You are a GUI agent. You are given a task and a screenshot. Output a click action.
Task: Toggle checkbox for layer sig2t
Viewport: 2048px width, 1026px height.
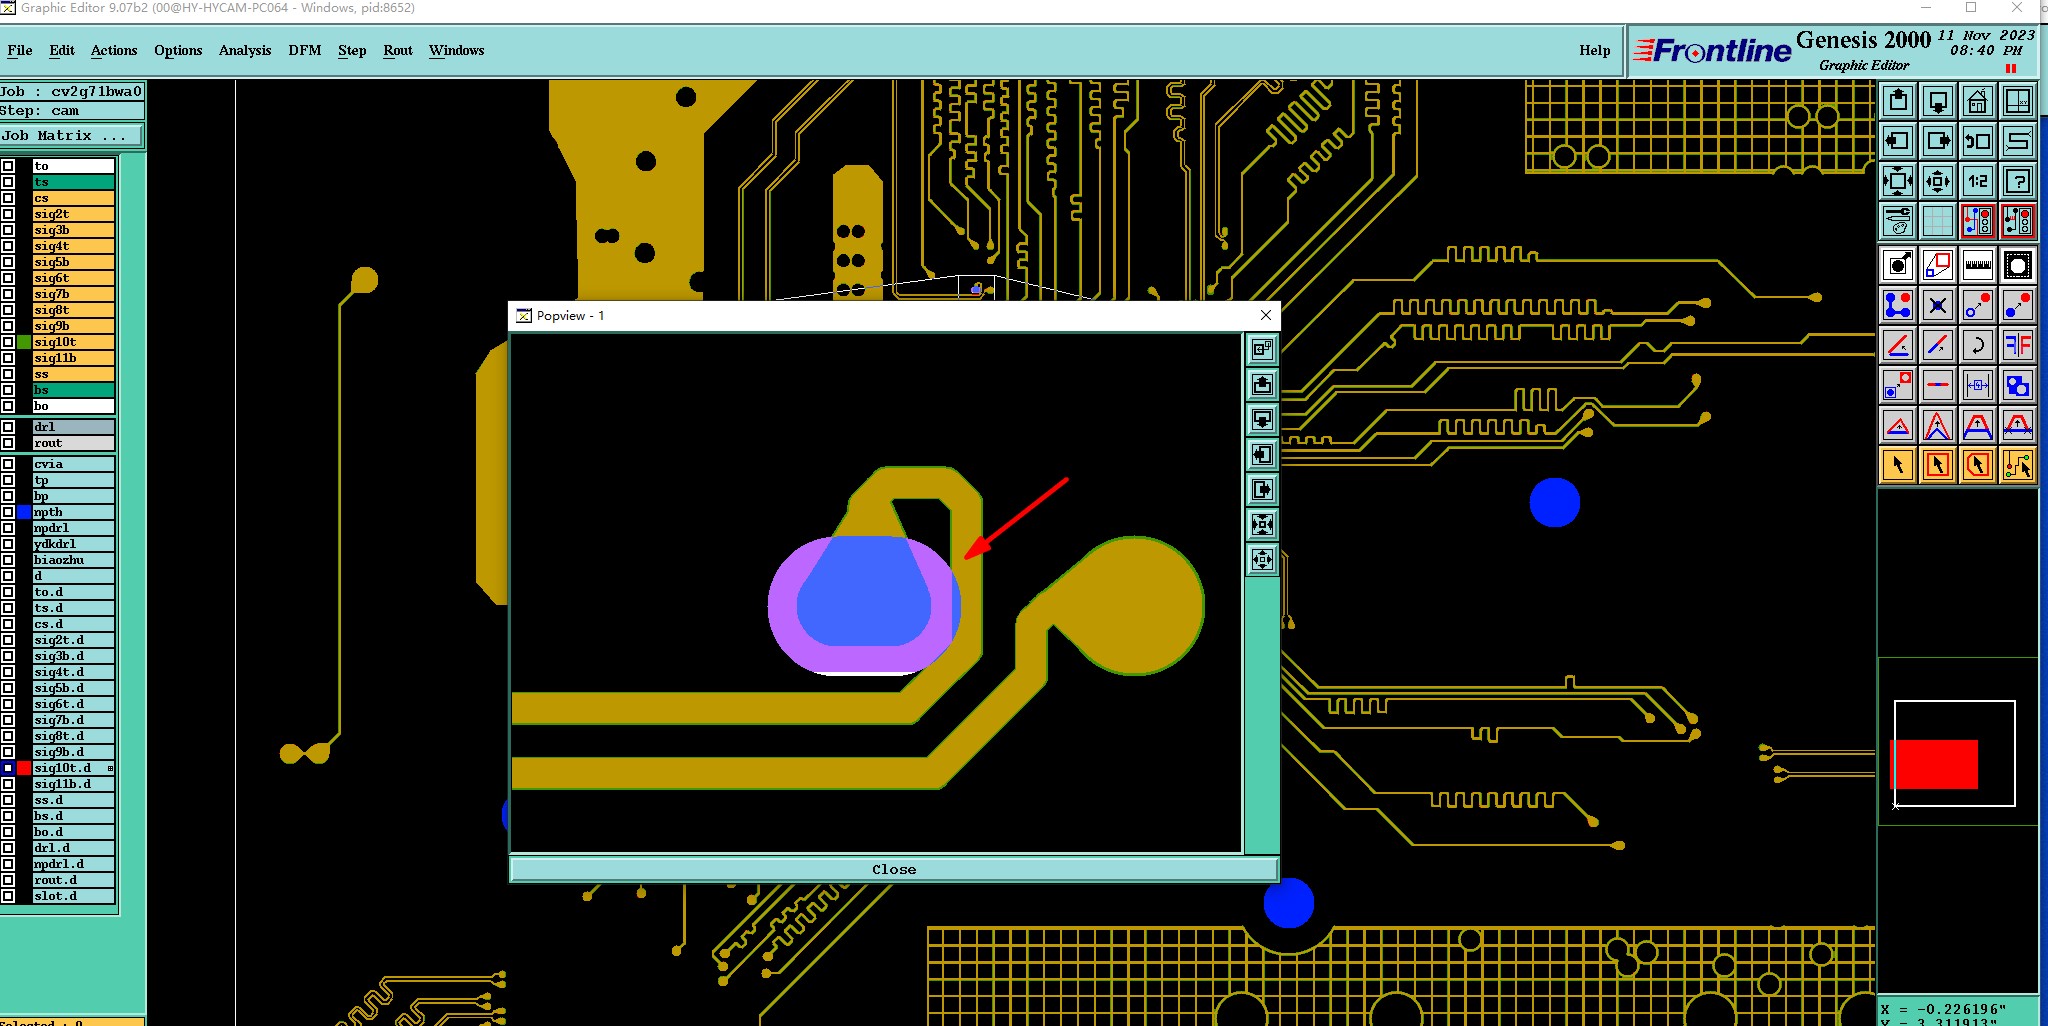pyautogui.click(x=8, y=214)
